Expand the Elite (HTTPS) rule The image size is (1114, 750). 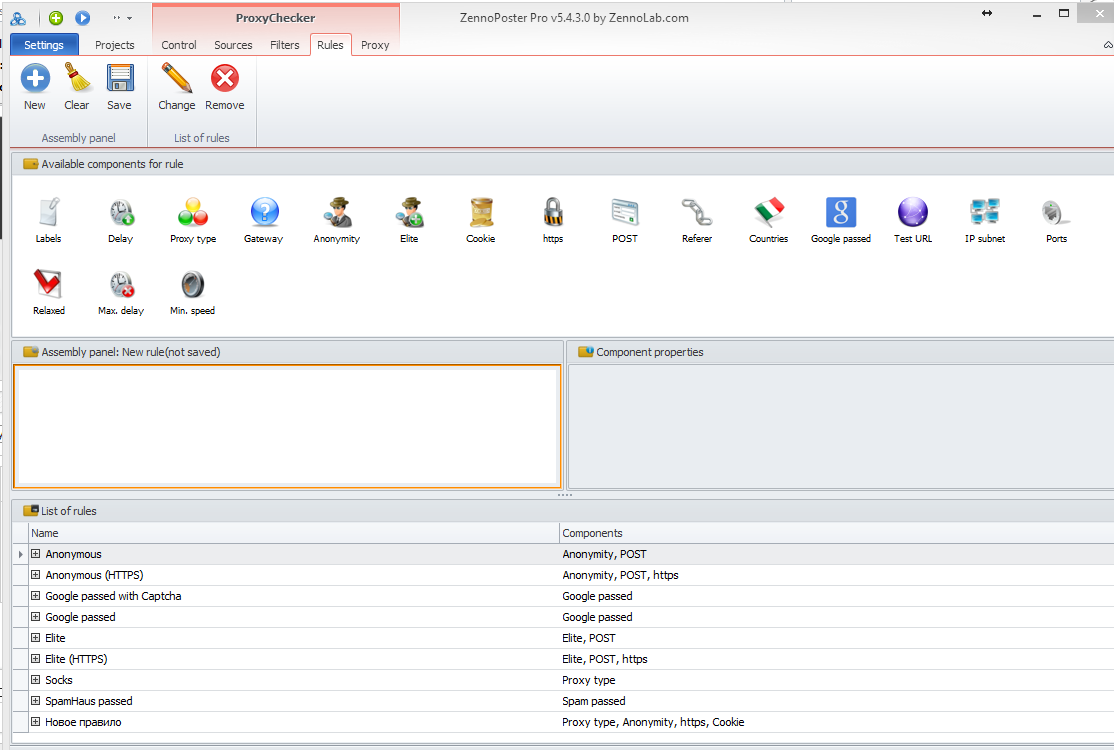point(36,658)
